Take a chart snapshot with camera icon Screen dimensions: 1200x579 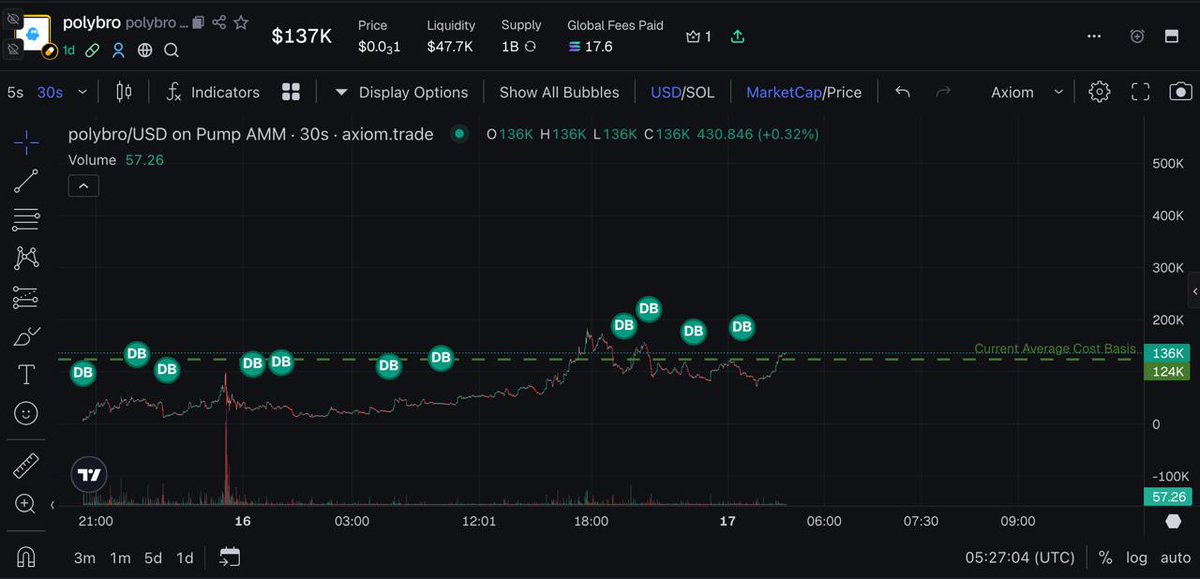point(1180,92)
